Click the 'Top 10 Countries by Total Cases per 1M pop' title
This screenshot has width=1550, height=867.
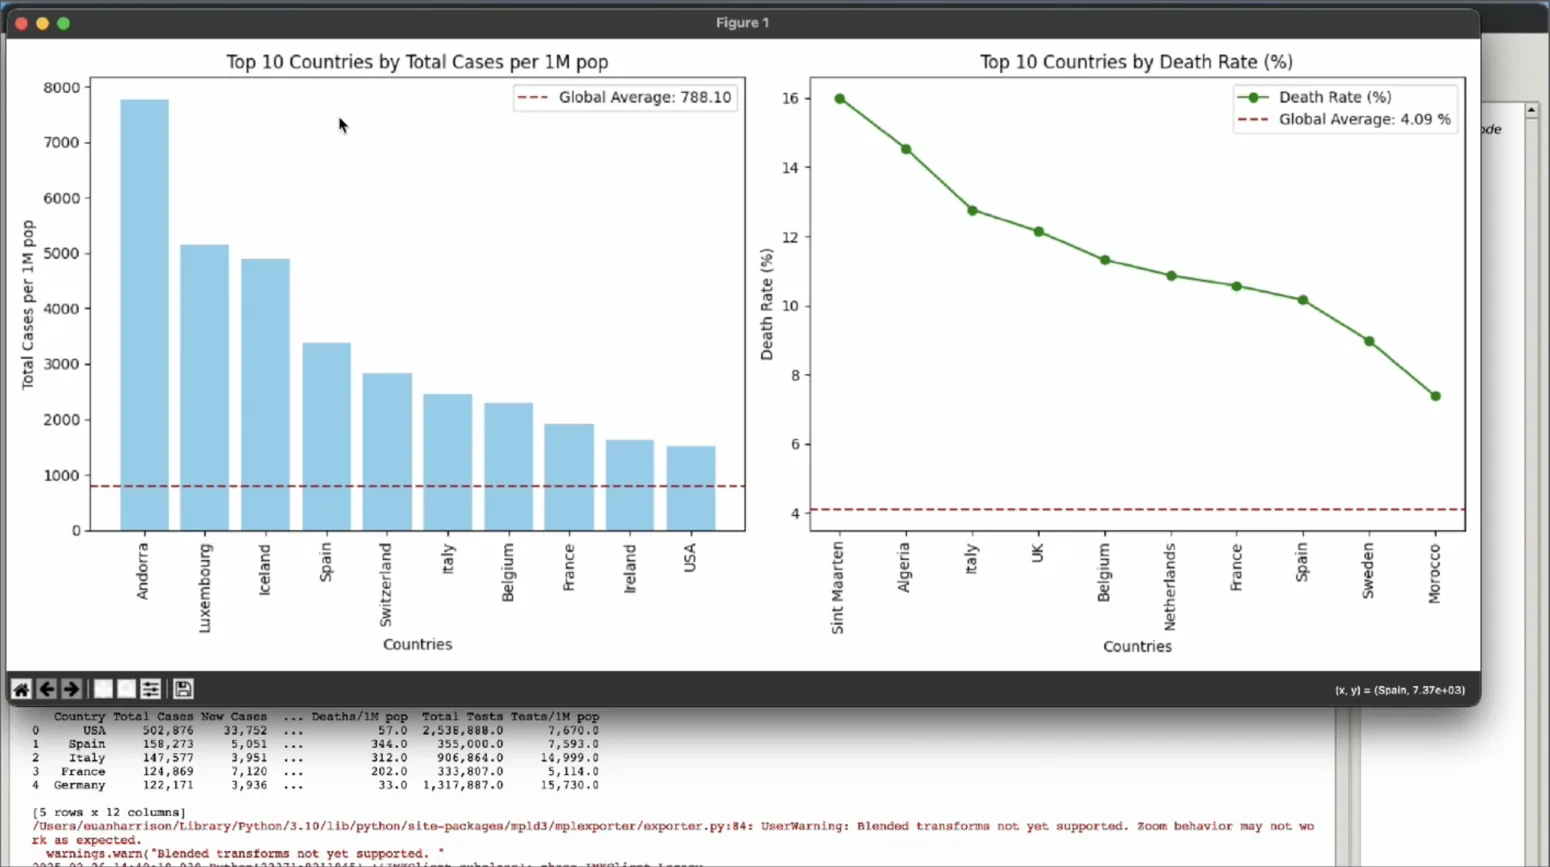pyautogui.click(x=417, y=62)
